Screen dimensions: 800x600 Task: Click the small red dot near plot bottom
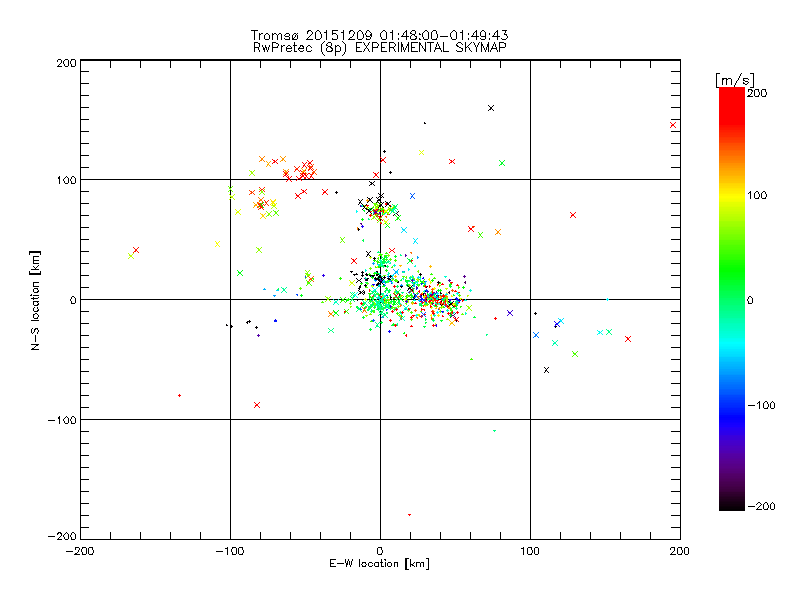point(409,515)
